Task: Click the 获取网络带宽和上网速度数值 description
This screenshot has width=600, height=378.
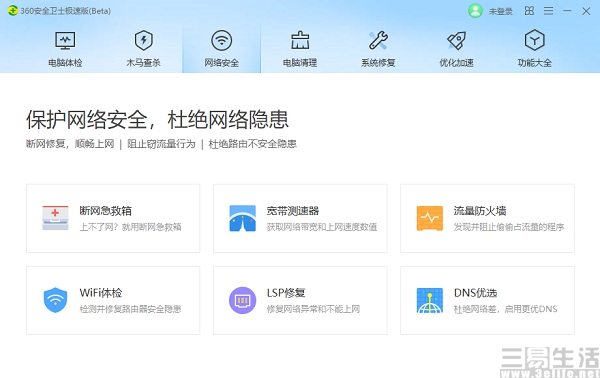Action: coord(322,227)
